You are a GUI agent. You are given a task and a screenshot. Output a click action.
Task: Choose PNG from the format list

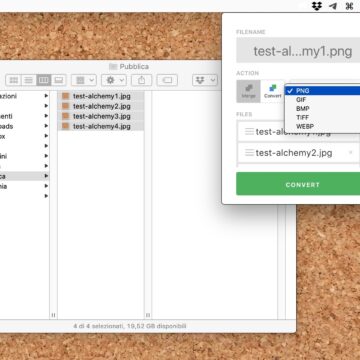click(323, 91)
